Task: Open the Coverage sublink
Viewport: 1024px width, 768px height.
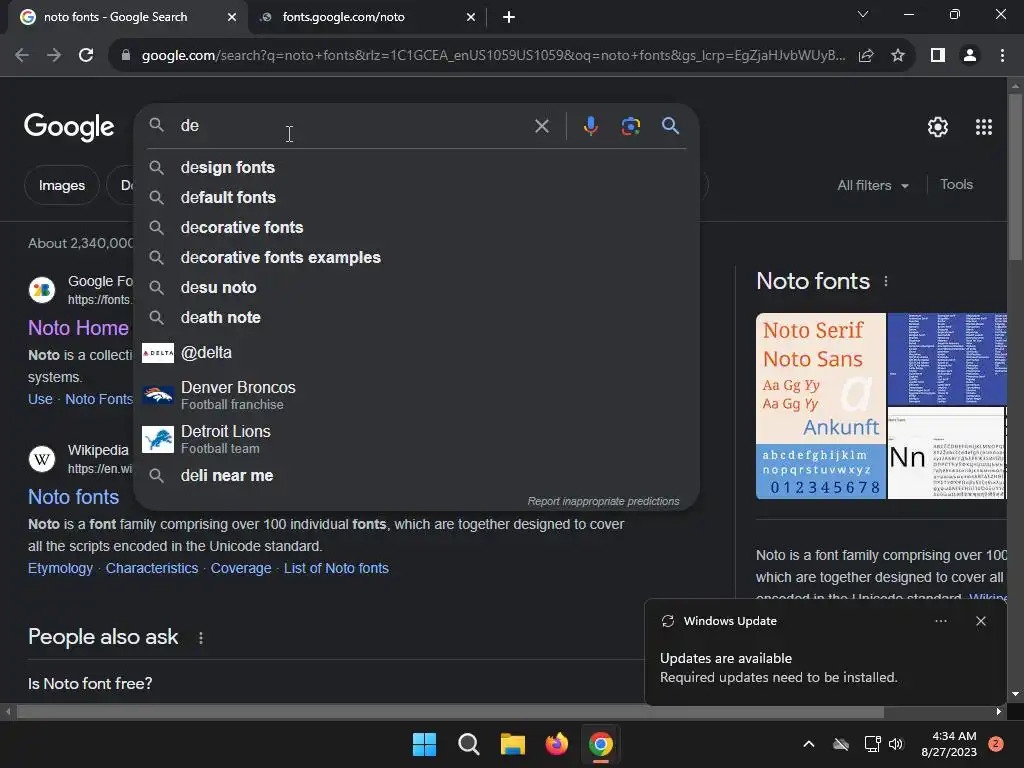Action: point(240,569)
